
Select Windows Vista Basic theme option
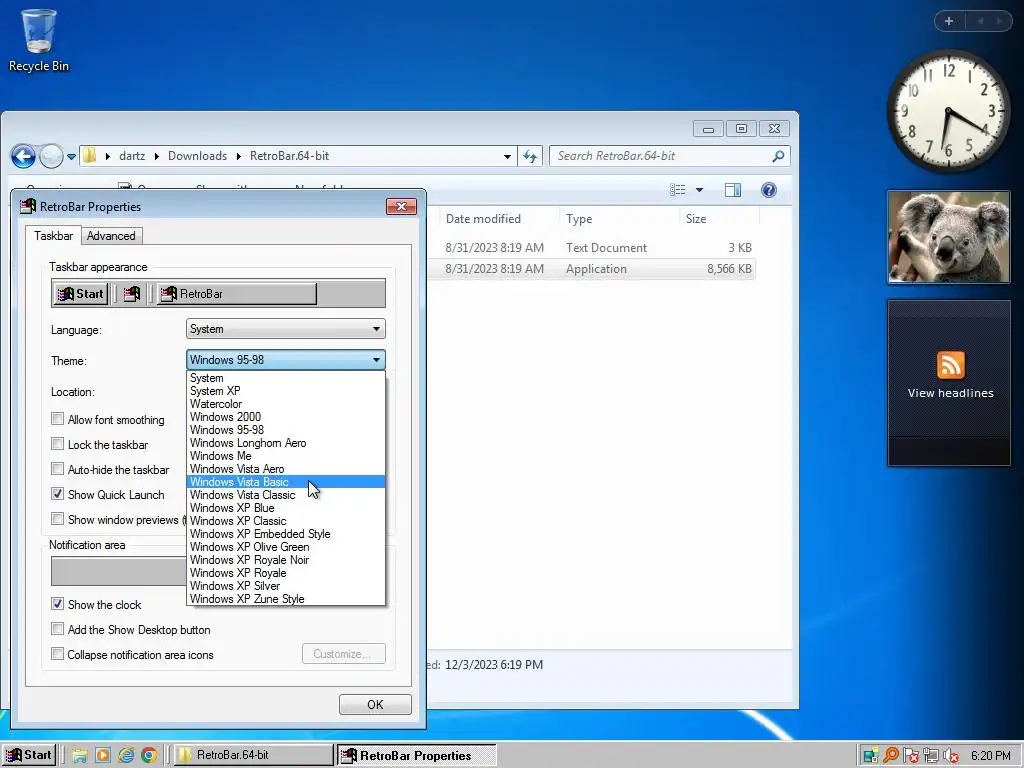285,482
